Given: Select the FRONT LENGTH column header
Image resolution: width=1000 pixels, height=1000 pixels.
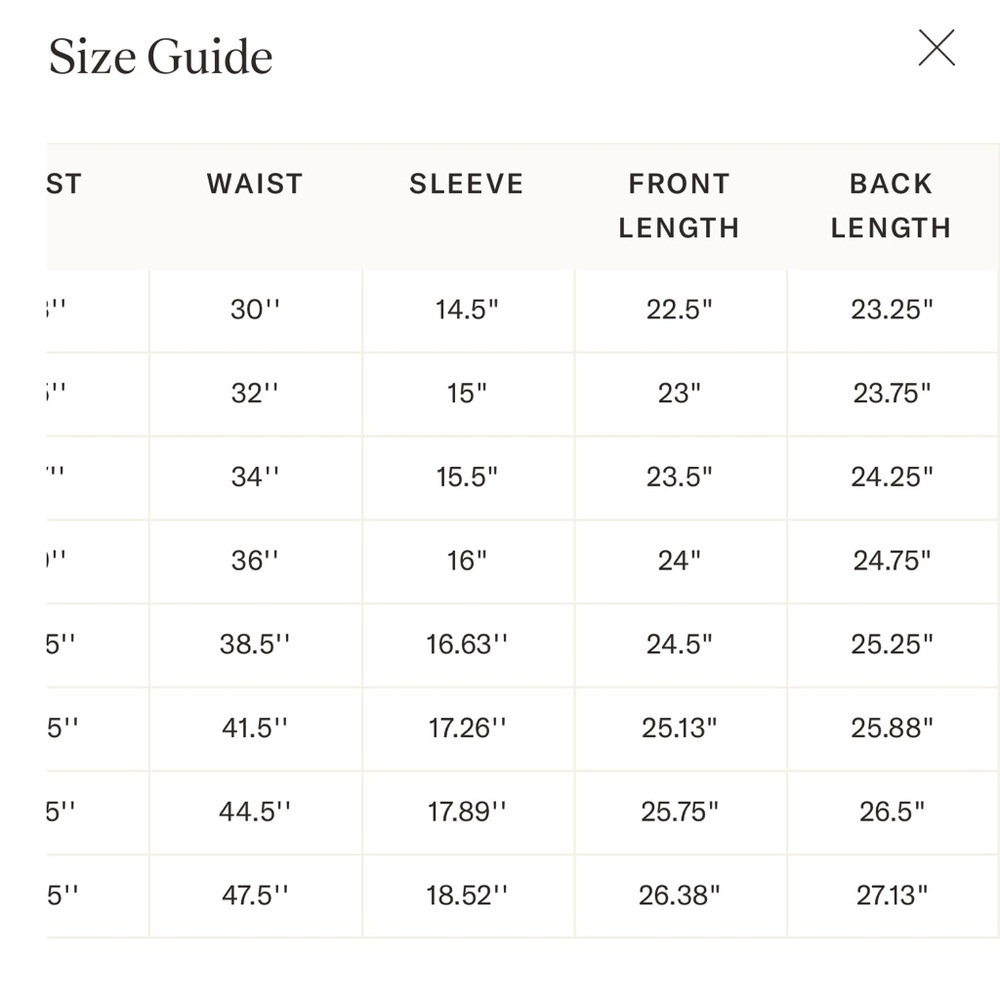Looking at the screenshot, I should [679, 206].
